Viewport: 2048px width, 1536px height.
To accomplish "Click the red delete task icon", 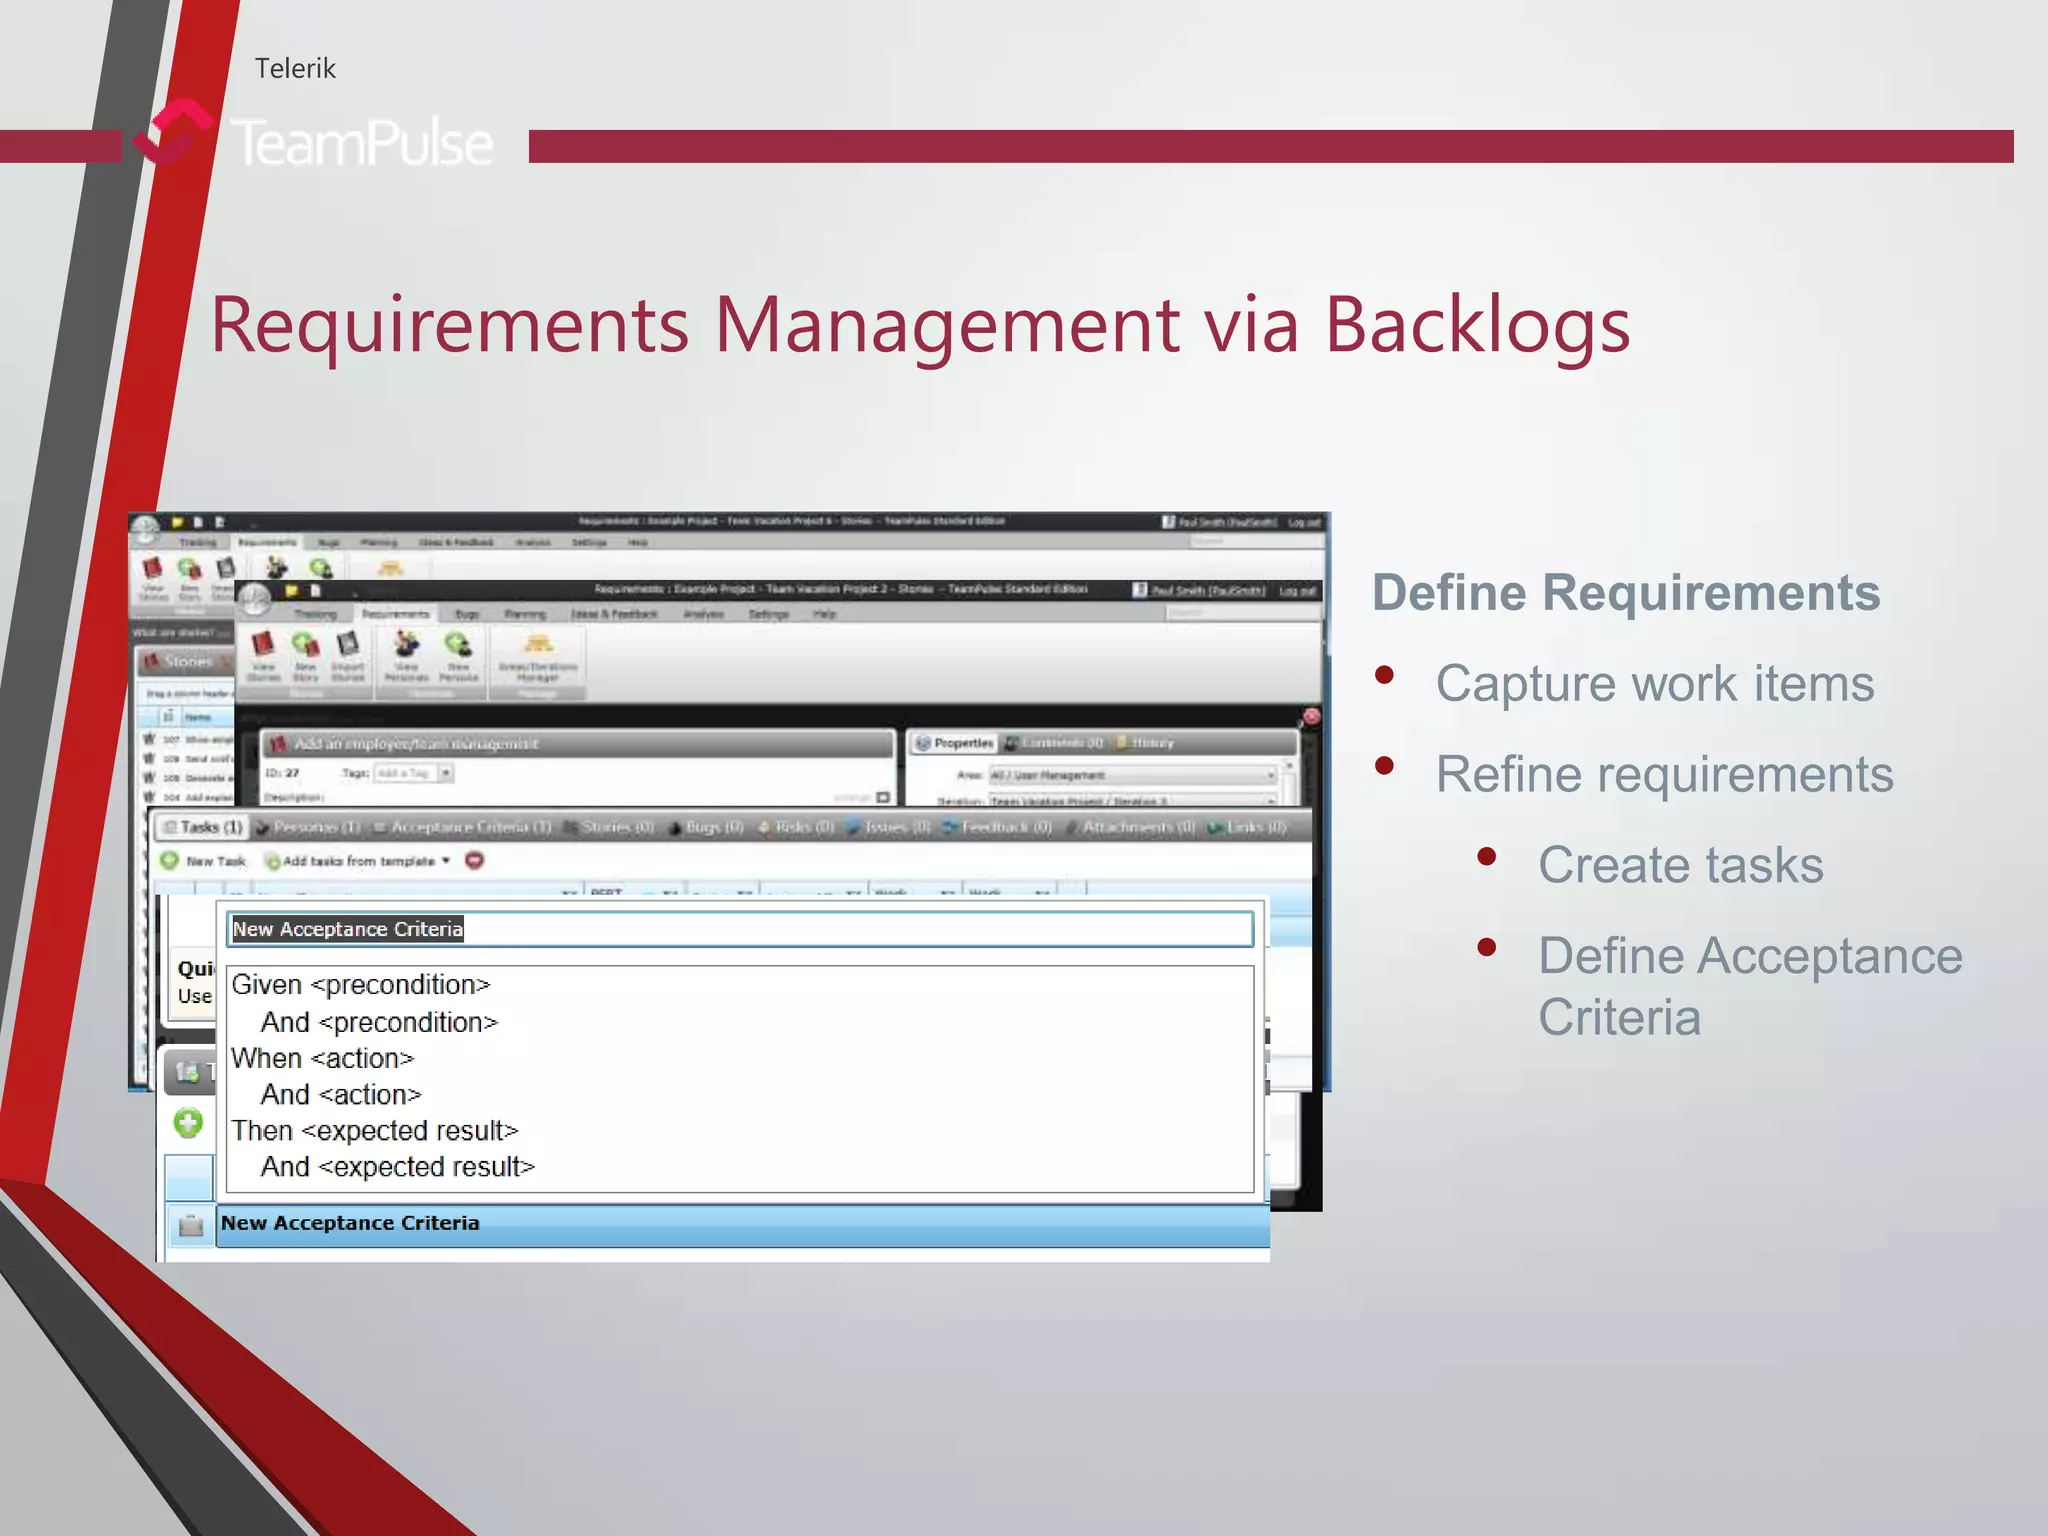I will (475, 860).
